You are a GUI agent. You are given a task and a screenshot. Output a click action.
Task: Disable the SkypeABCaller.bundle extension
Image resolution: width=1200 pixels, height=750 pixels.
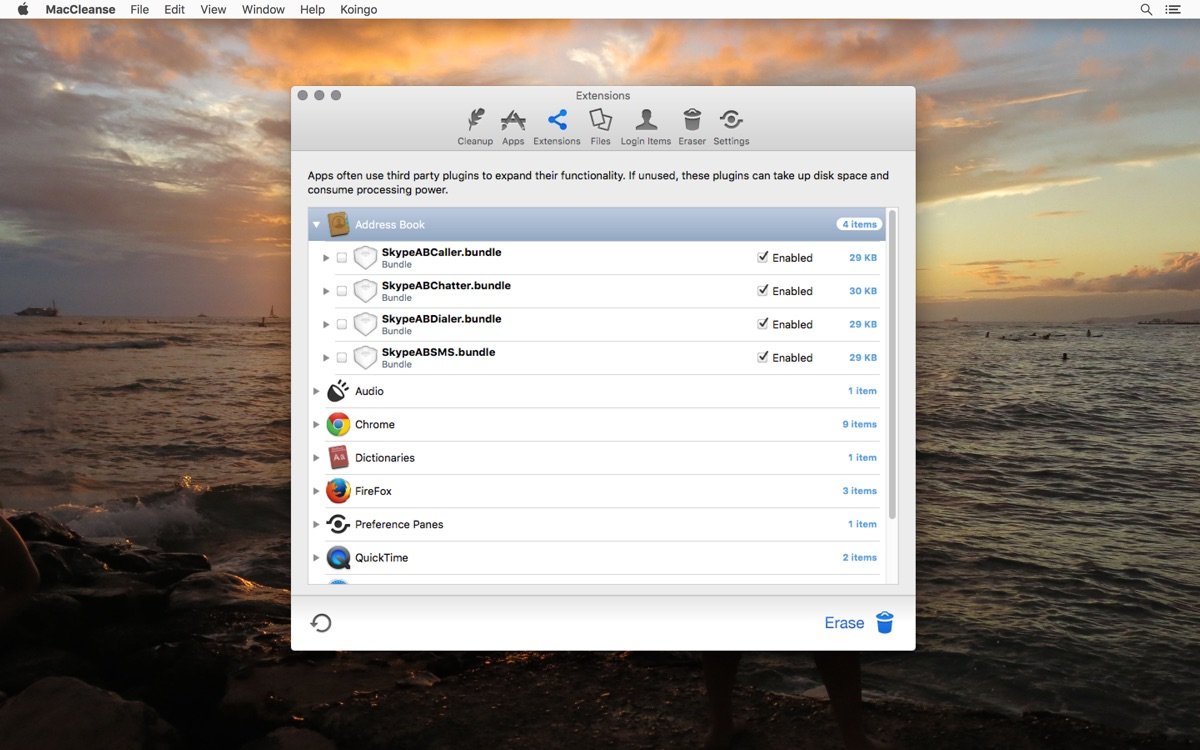tap(764, 258)
